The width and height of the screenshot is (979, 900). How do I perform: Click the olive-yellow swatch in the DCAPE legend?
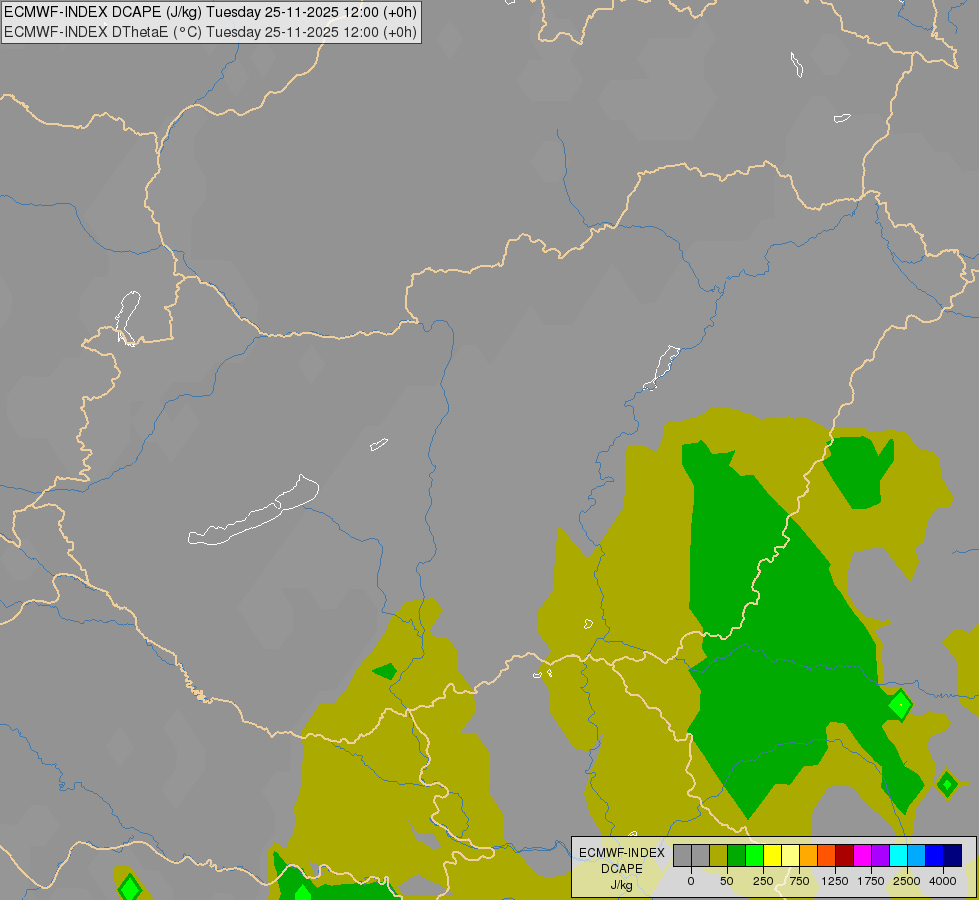[x=719, y=855]
